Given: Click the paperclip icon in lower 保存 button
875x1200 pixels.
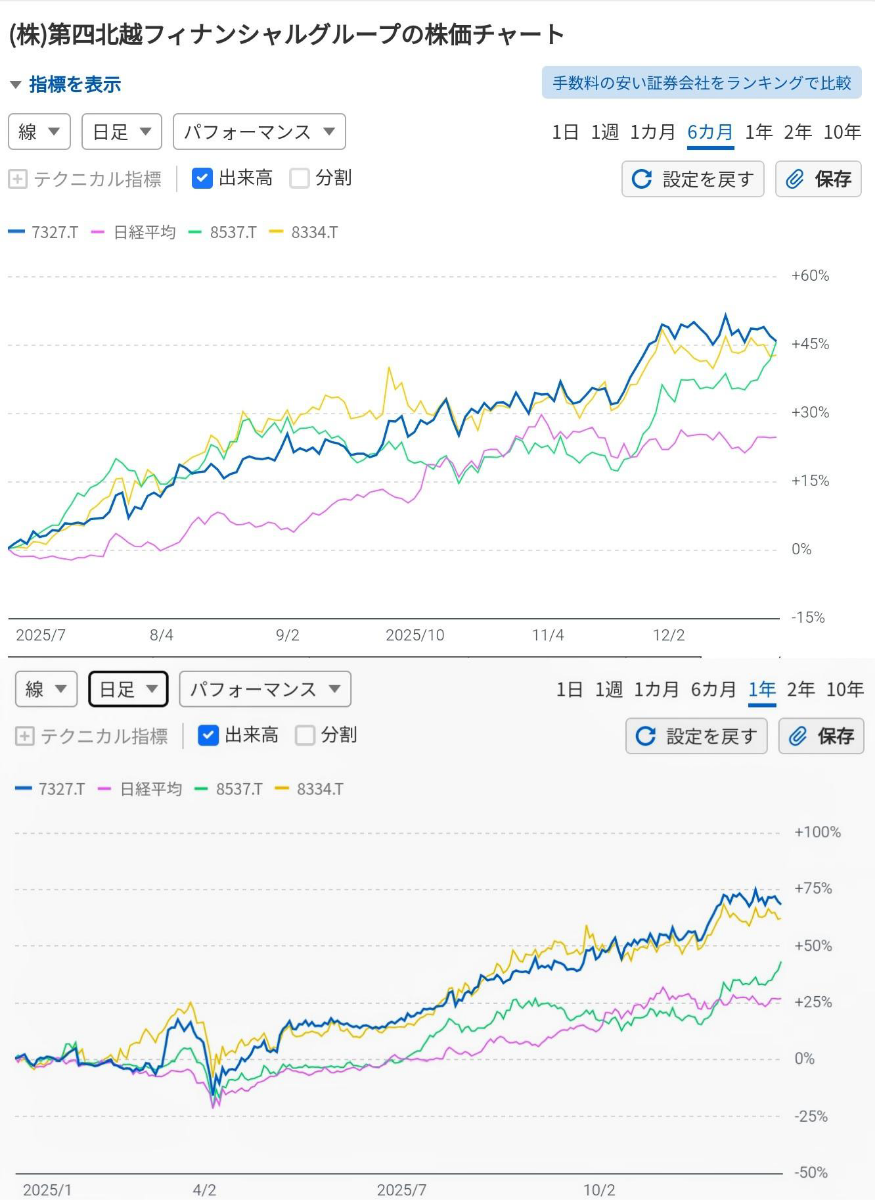Looking at the screenshot, I should tap(798, 736).
